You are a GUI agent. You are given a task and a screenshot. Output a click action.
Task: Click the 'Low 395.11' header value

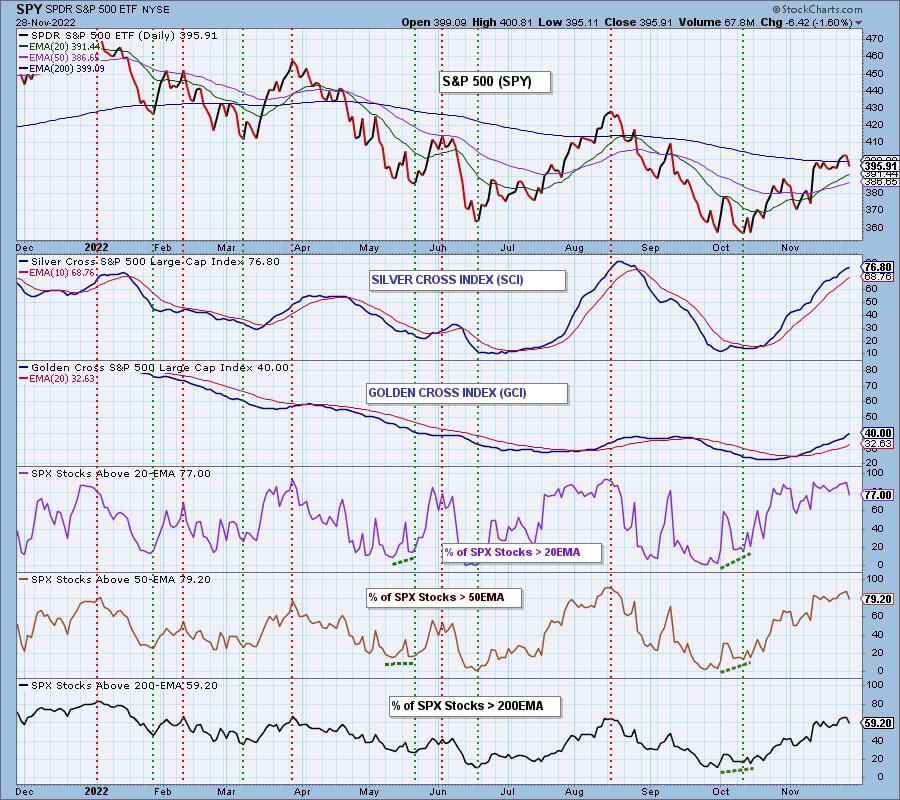(568, 22)
